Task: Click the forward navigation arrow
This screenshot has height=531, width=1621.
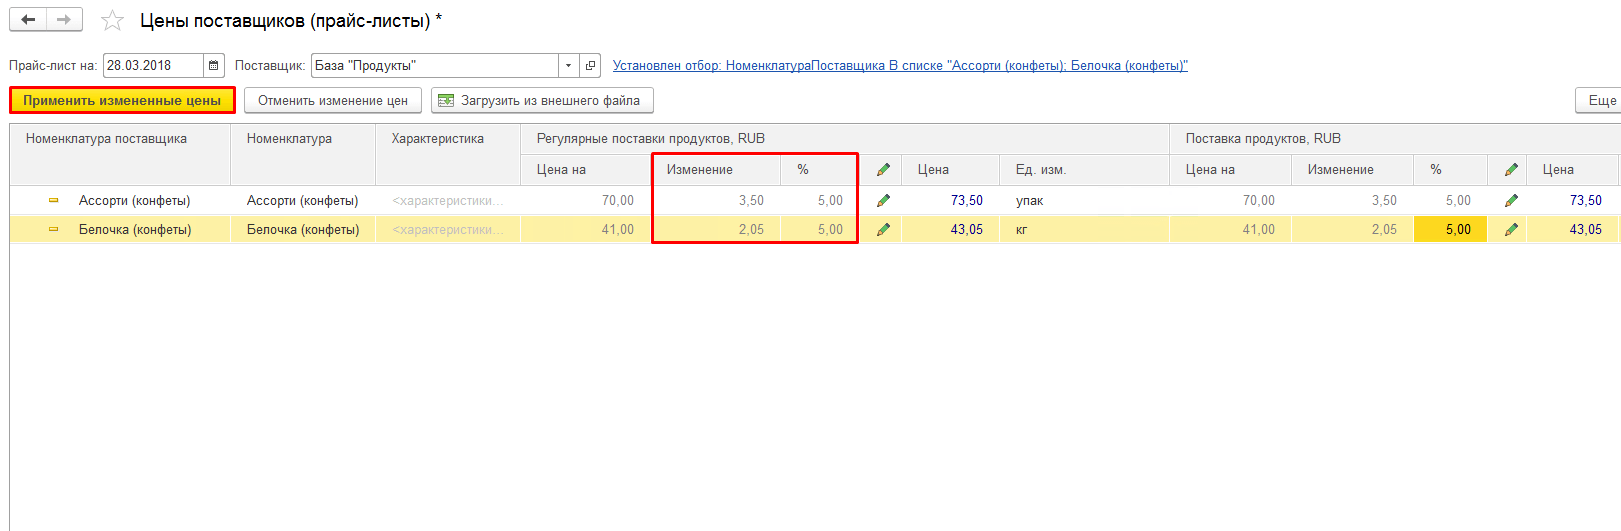Action: tap(64, 20)
